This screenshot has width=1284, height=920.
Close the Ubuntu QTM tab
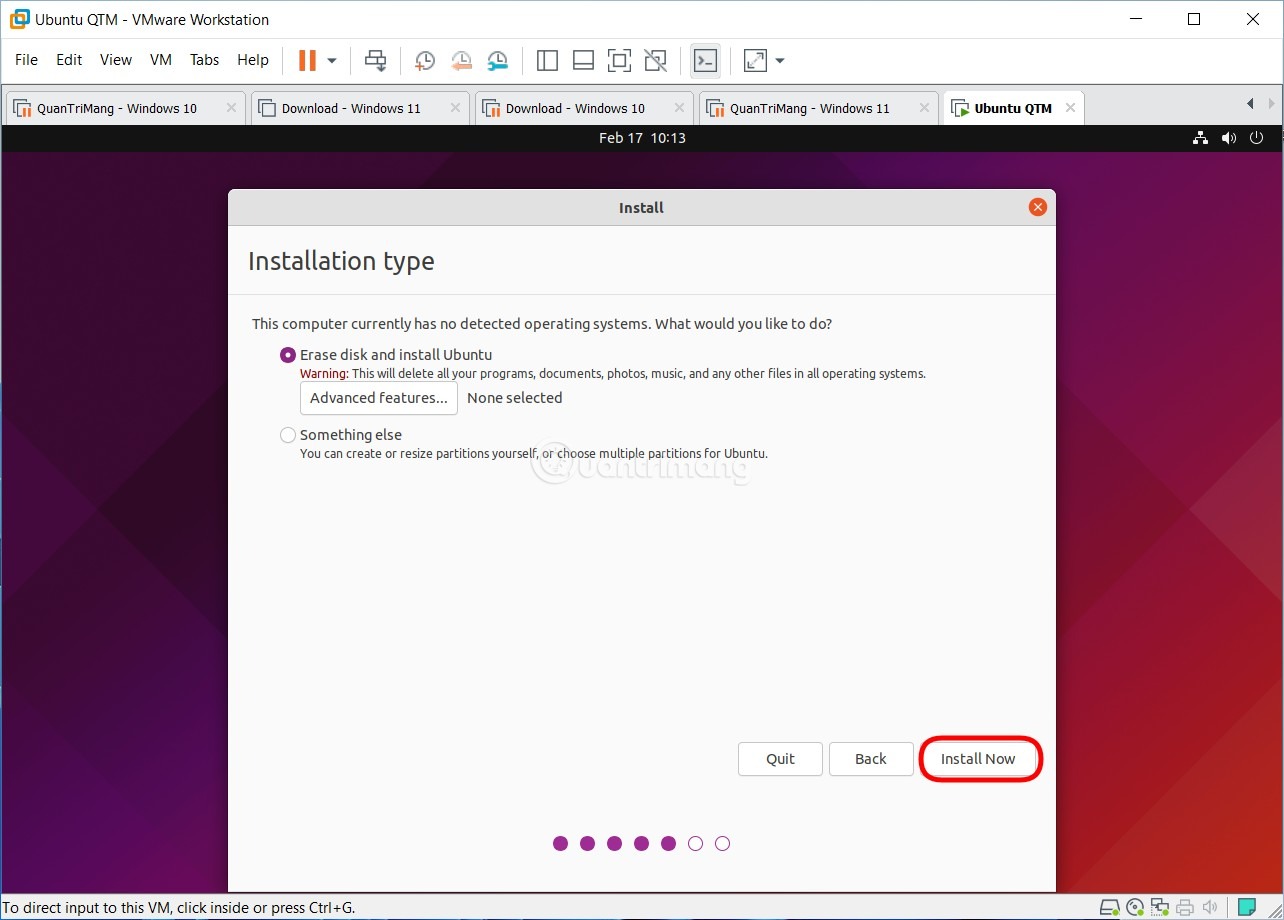1070,108
